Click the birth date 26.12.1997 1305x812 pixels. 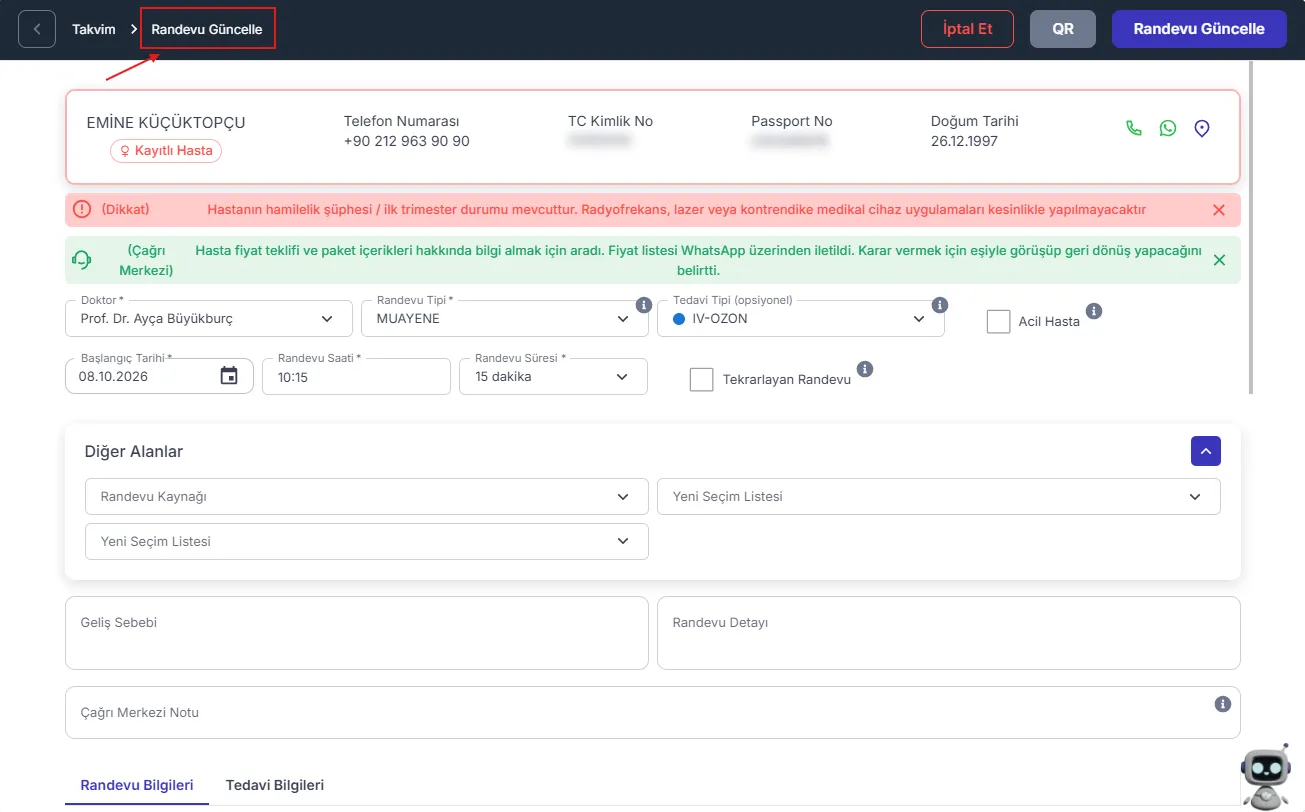[964, 141]
